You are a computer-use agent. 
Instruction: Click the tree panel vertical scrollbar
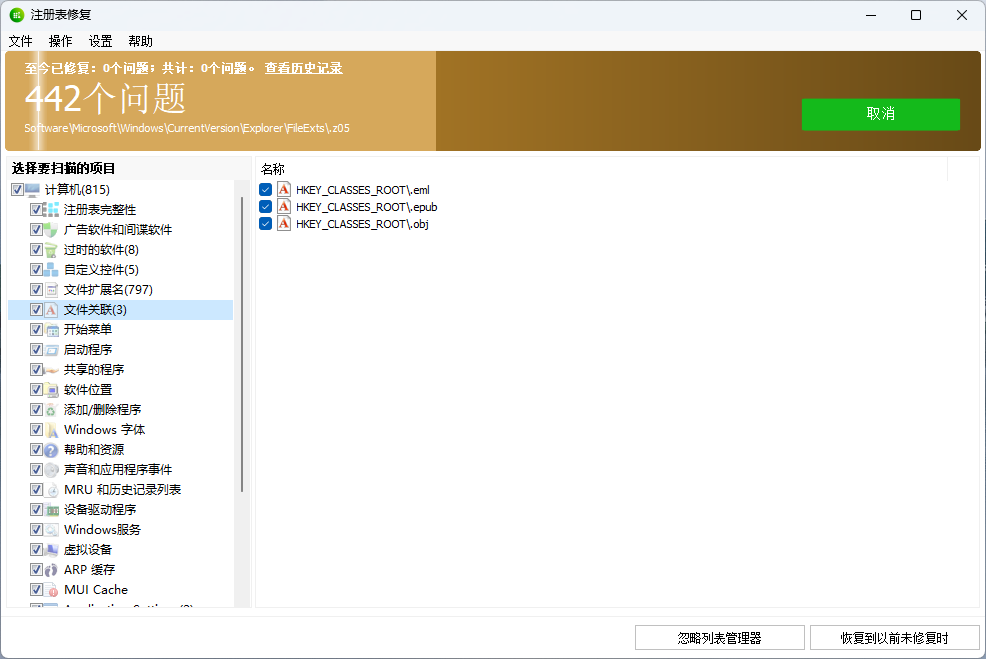[x=242, y=345]
